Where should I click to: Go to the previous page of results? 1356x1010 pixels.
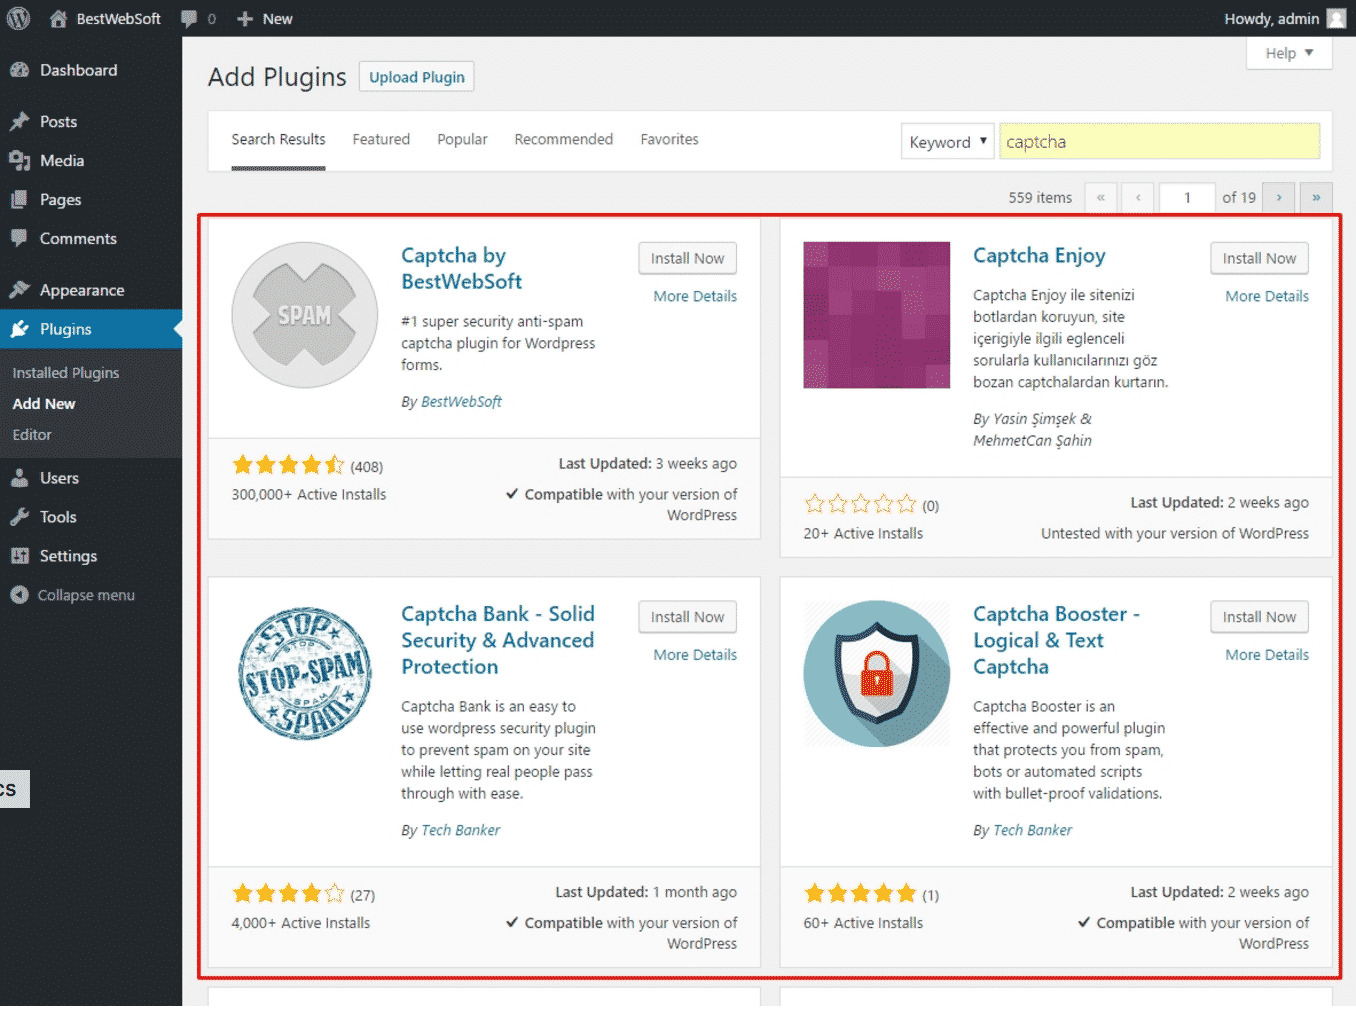pyautogui.click(x=1138, y=197)
